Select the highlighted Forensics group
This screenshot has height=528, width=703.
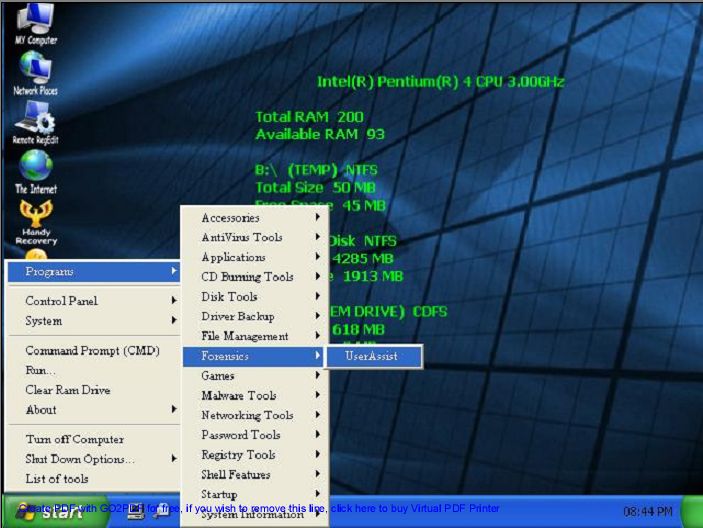[255, 356]
